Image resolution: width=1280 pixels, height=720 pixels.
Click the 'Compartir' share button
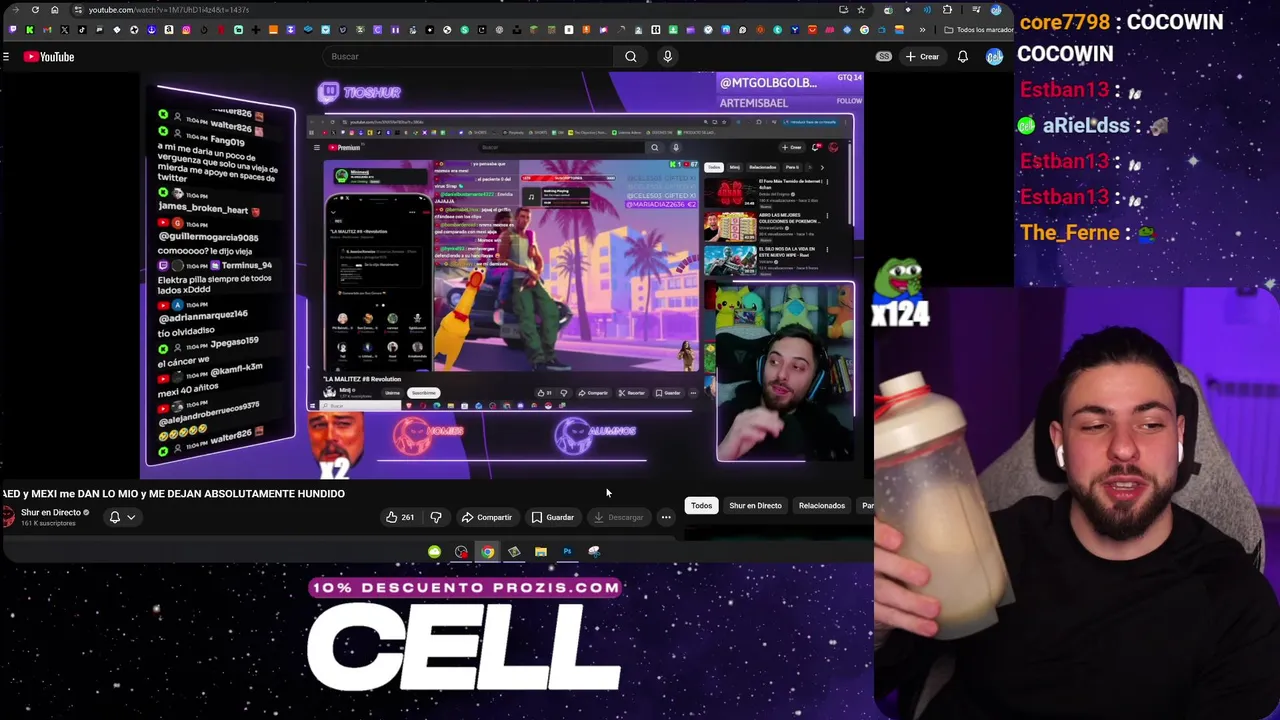pyautogui.click(x=487, y=517)
